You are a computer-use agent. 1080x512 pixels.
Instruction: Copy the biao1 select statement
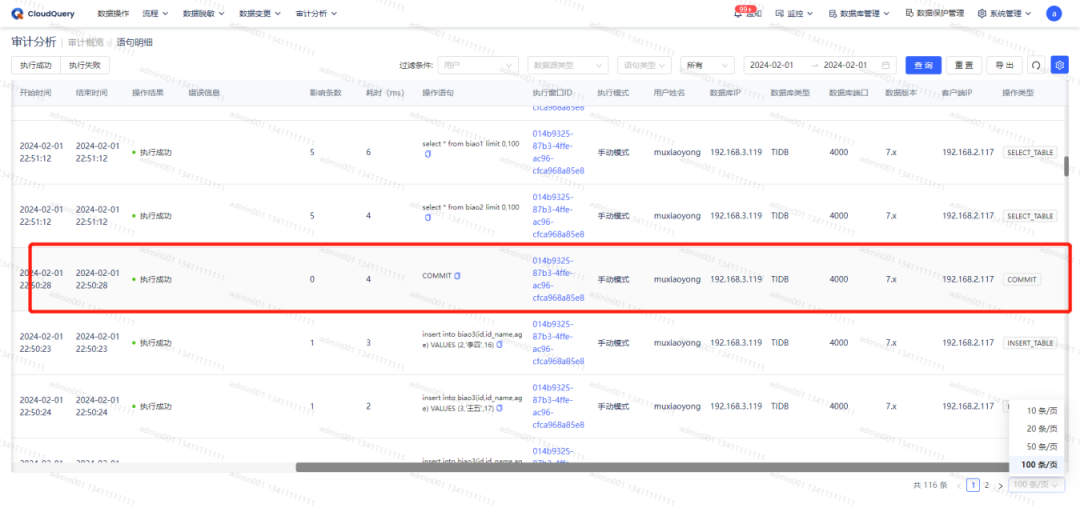pos(428,154)
